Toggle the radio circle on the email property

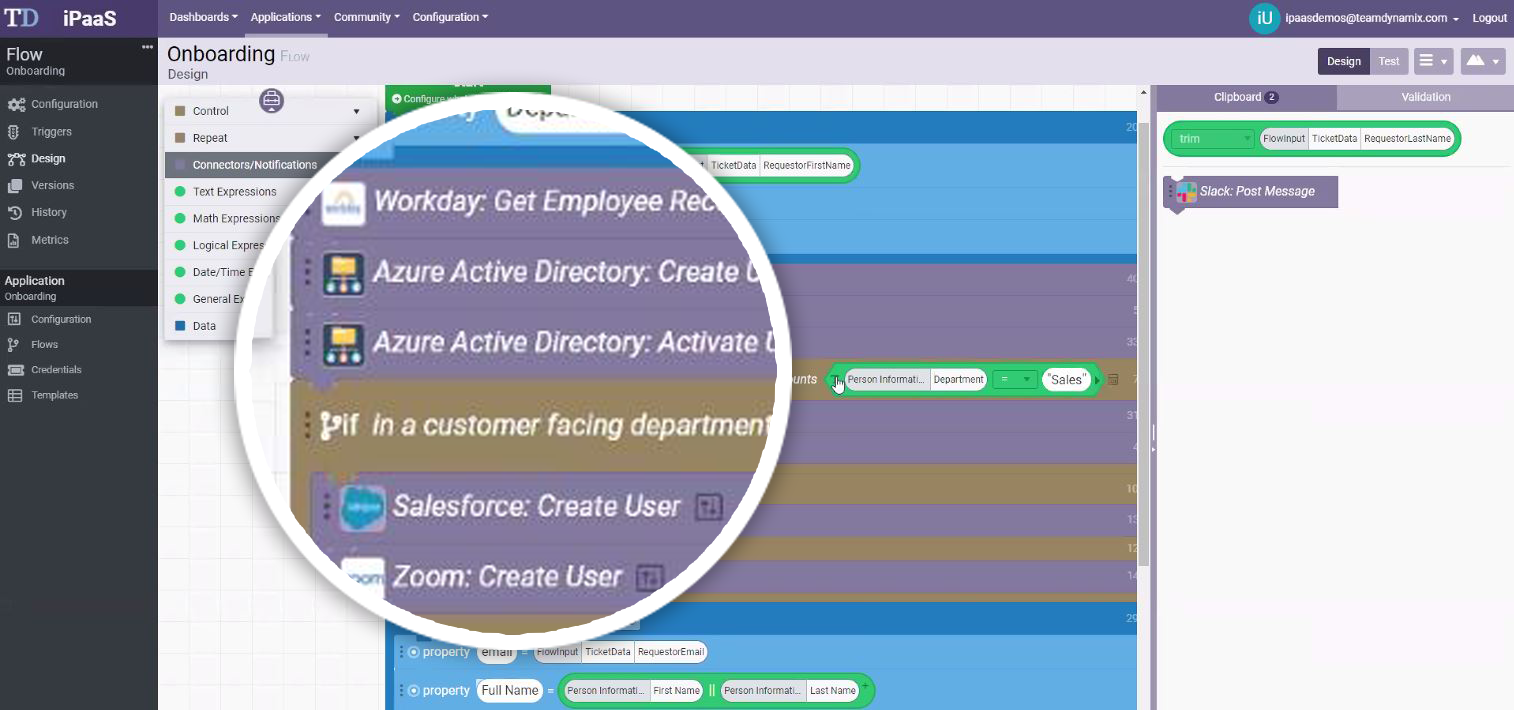tap(413, 652)
